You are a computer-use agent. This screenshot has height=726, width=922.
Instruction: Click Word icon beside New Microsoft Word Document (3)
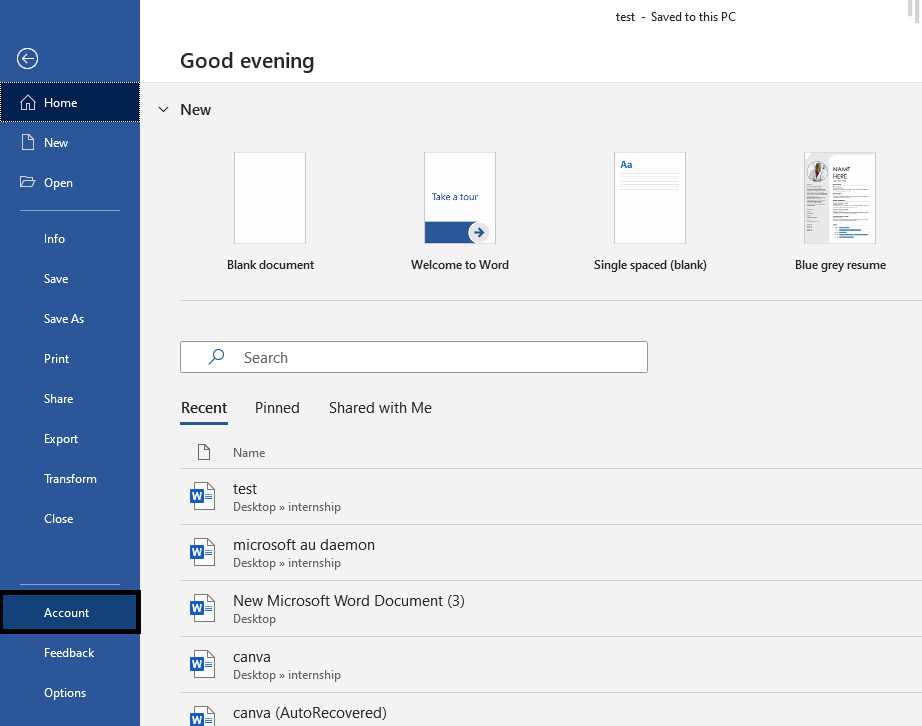coord(202,608)
